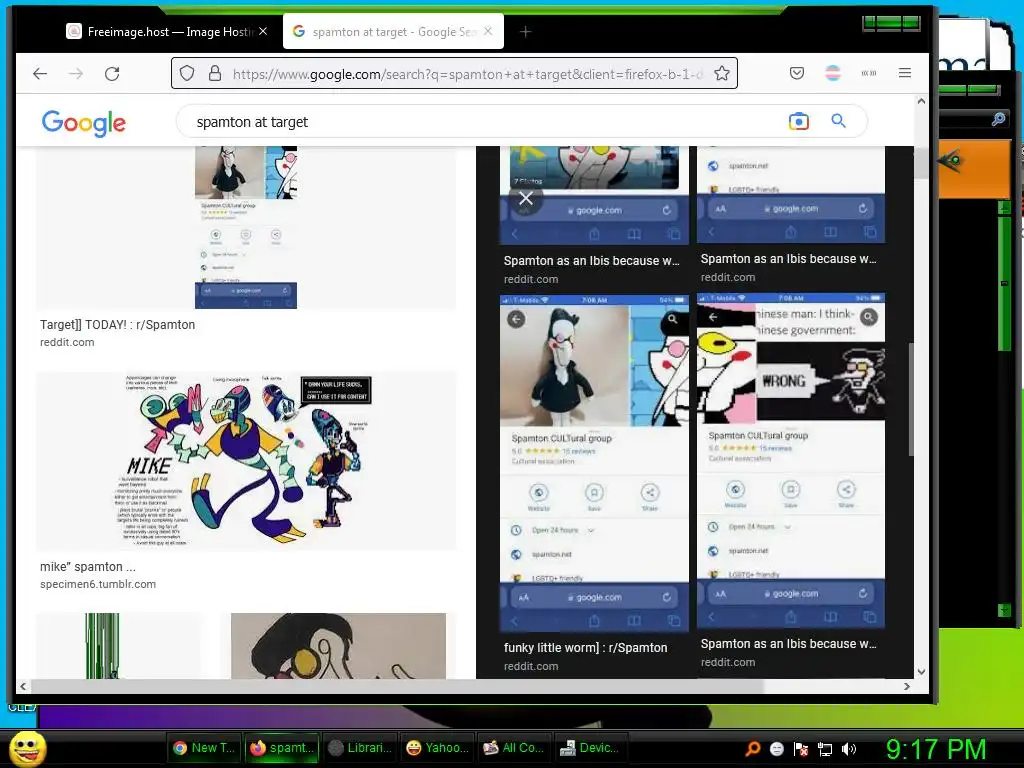Click the flag with red X tray icon
Image resolution: width=1024 pixels, height=768 pixels.
[801, 749]
